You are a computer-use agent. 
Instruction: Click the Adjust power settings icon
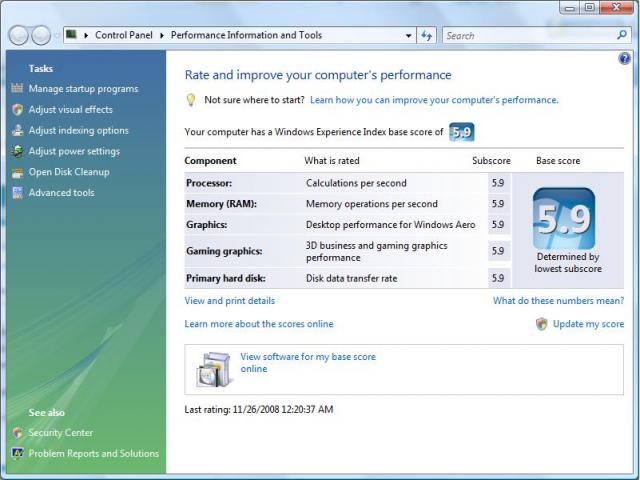click(x=17, y=151)
